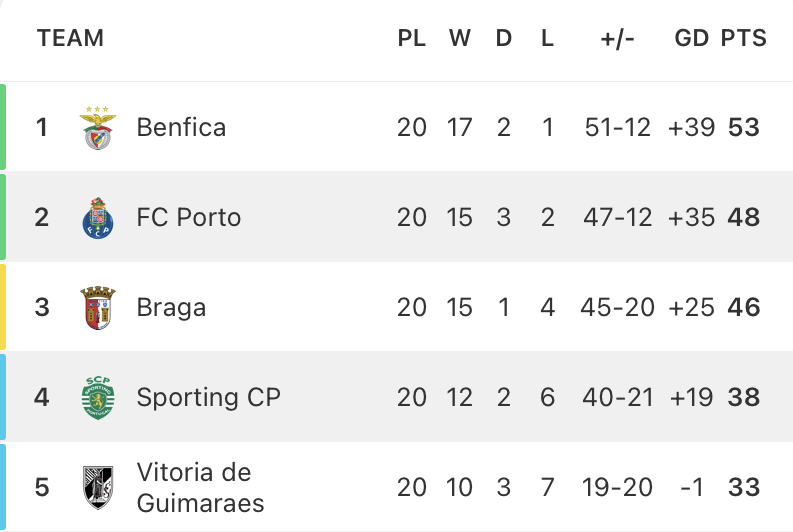Image resolution: width=793 pixels, height=532 pixels.
Task: Sort table by PTS column header
Action: [743, 38]
